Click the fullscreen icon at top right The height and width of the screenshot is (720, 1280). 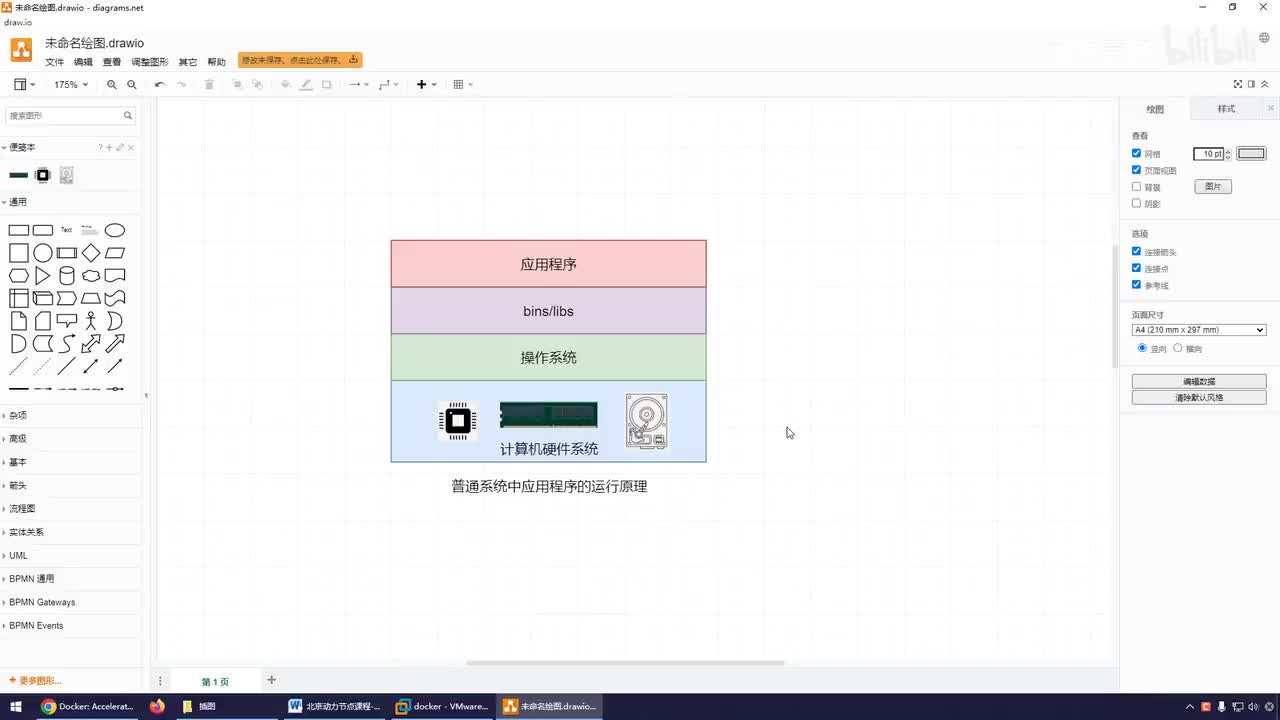pyautogui.click(x=1238, y=84)
